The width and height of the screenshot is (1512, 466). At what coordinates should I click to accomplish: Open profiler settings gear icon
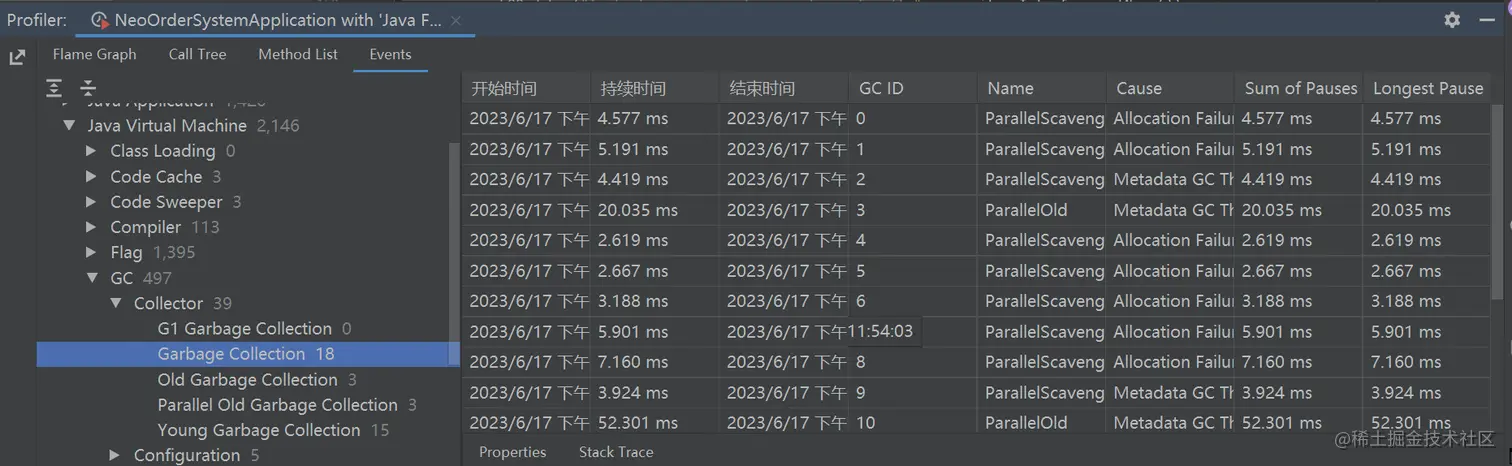(1452, 19)
